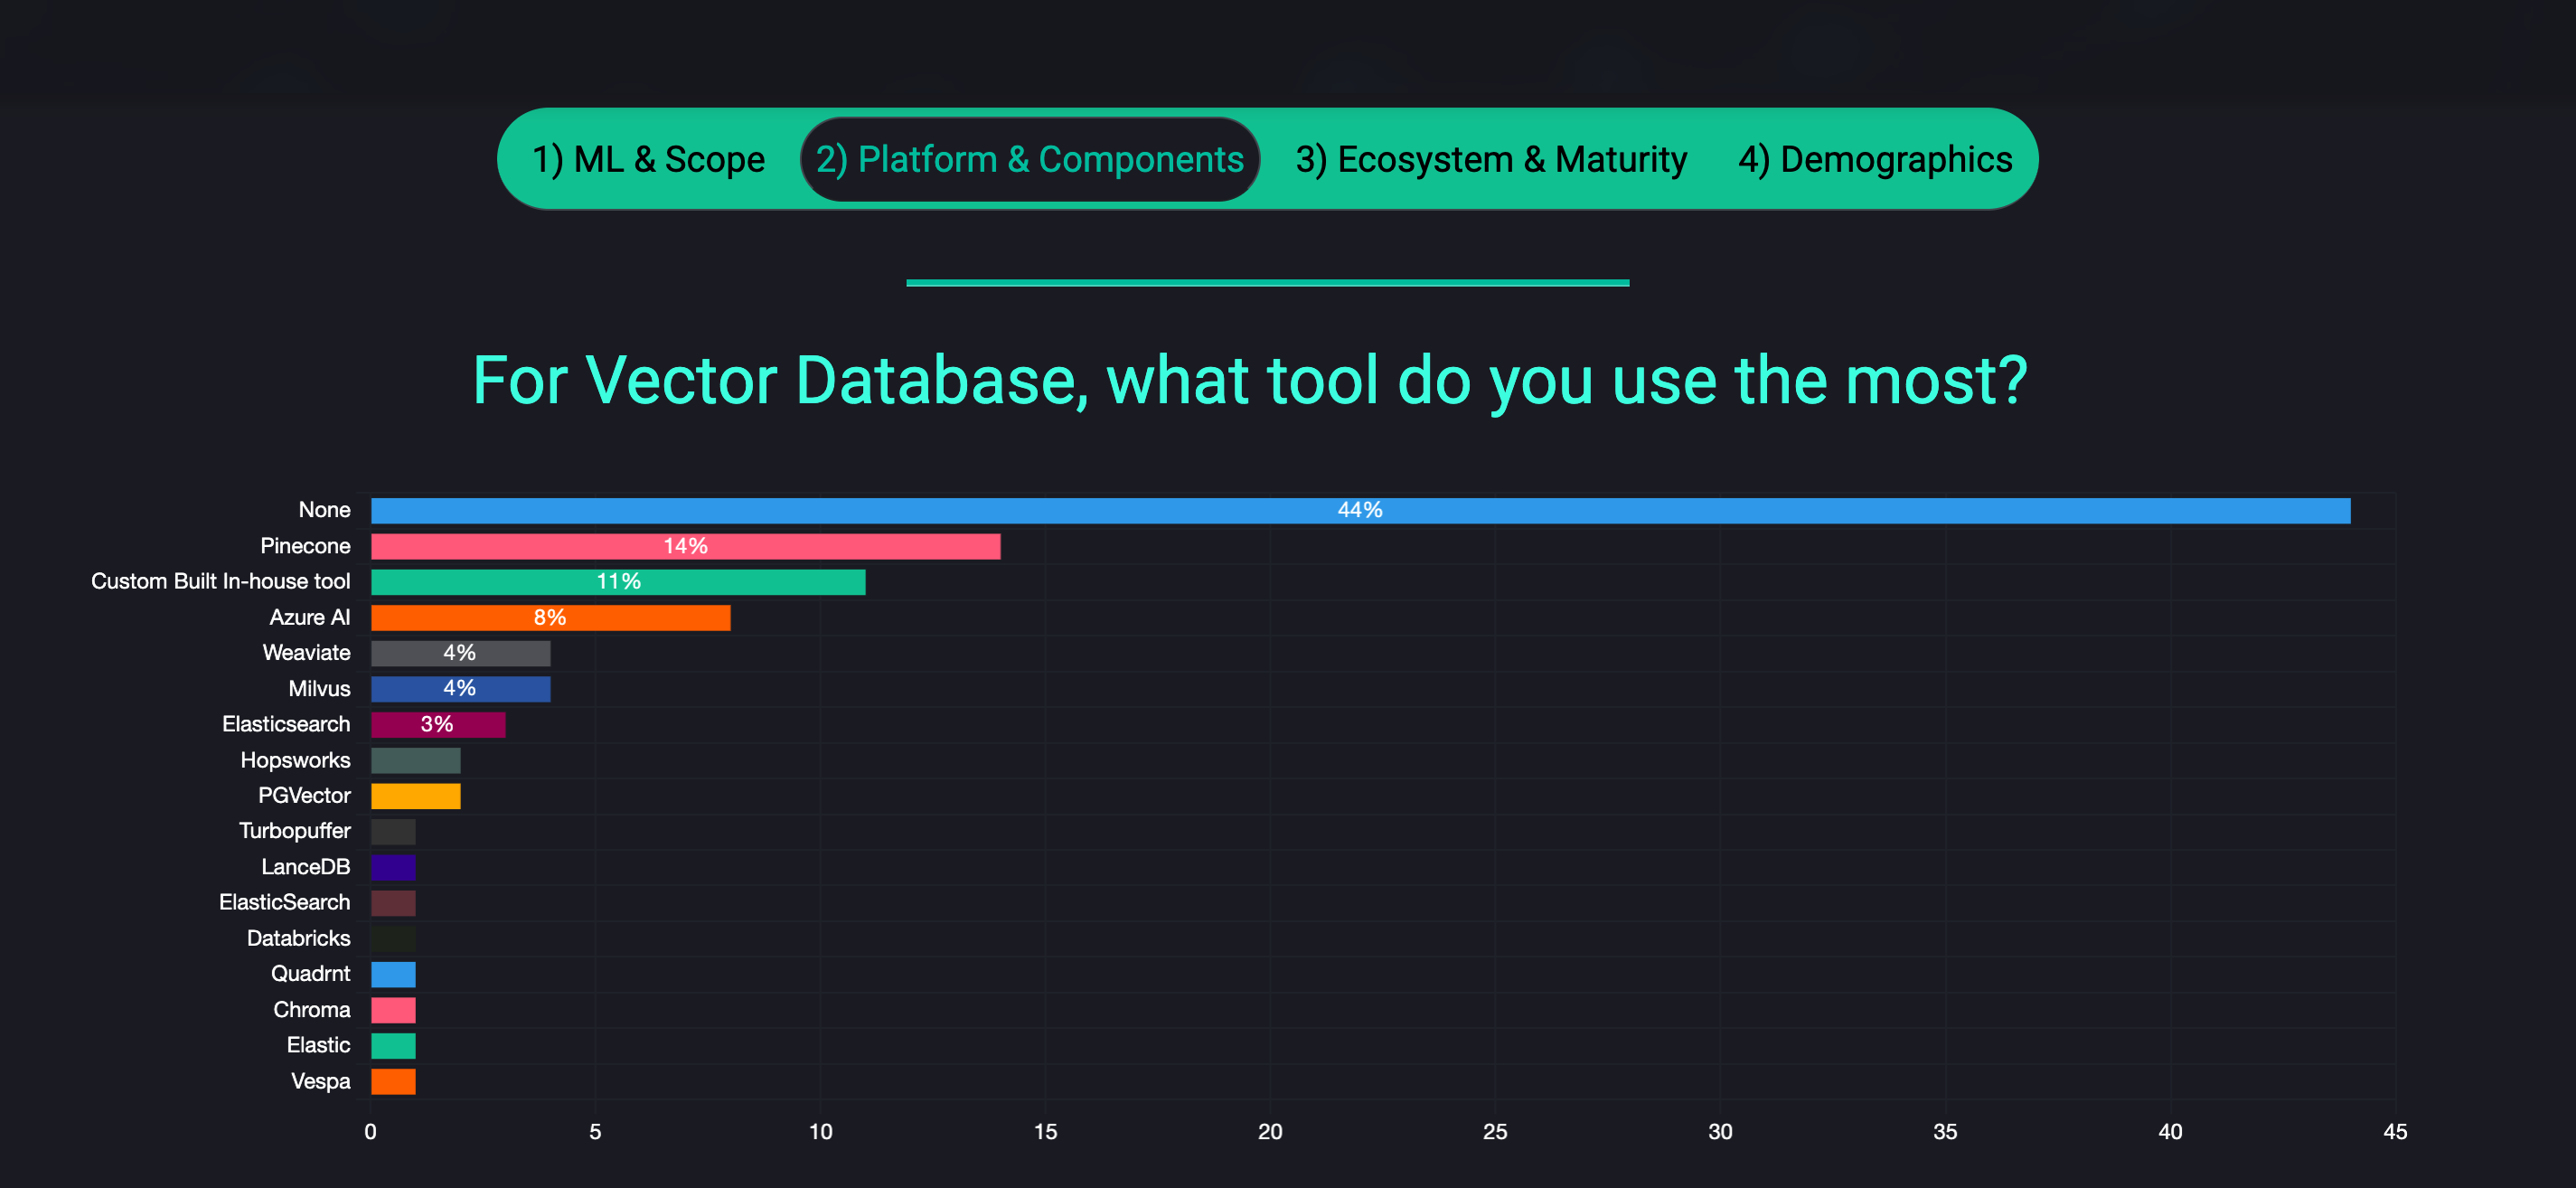Viewport: 2576px width, 1188px height.
Task: Select the green Custom Built In-house bar
Action: pyautogui.click(x=617, y=582)
